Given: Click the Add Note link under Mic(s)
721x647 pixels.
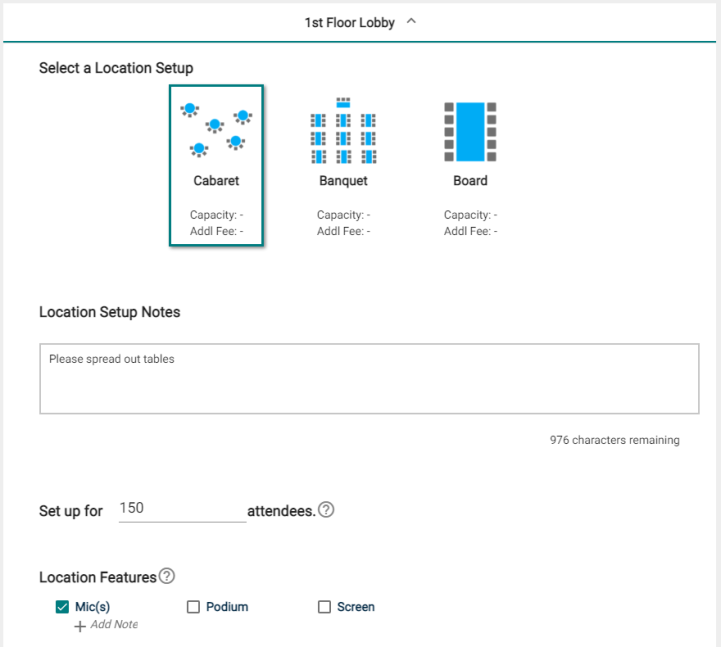Looking at the screenshot, I should point(114,624).
